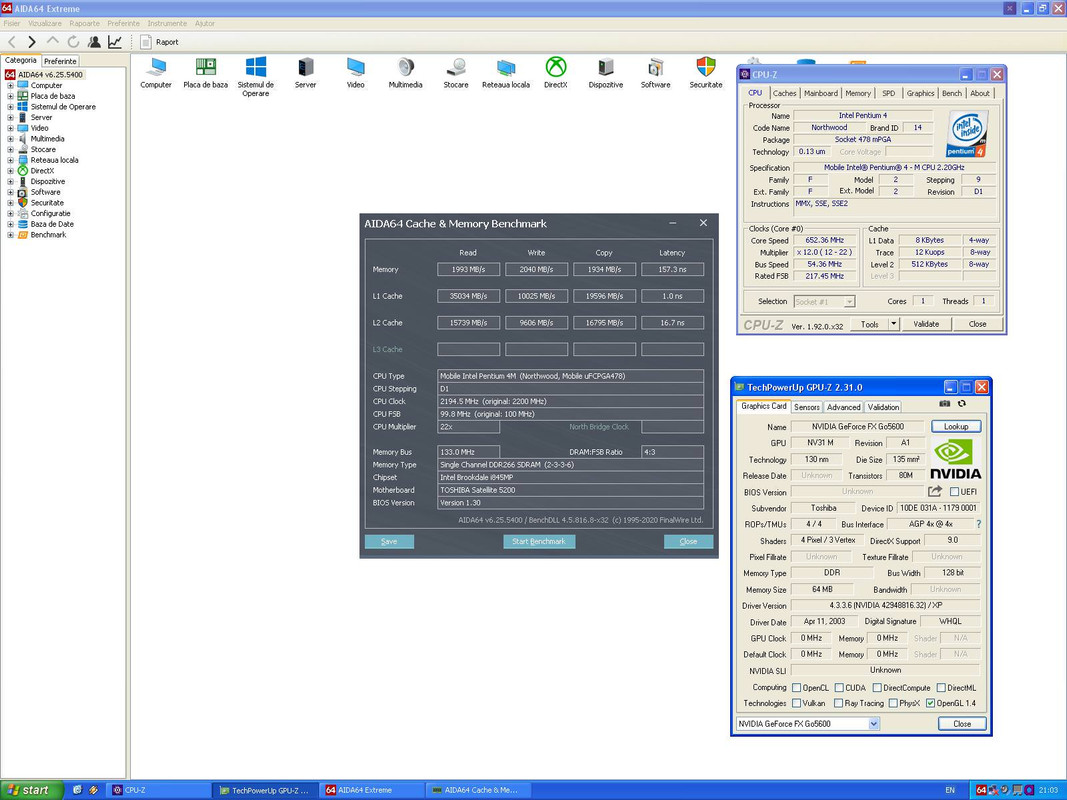Open the Video category icon
Image resolution: width=1067 pixels, height=800 pixels.
(x=355, y=73)
